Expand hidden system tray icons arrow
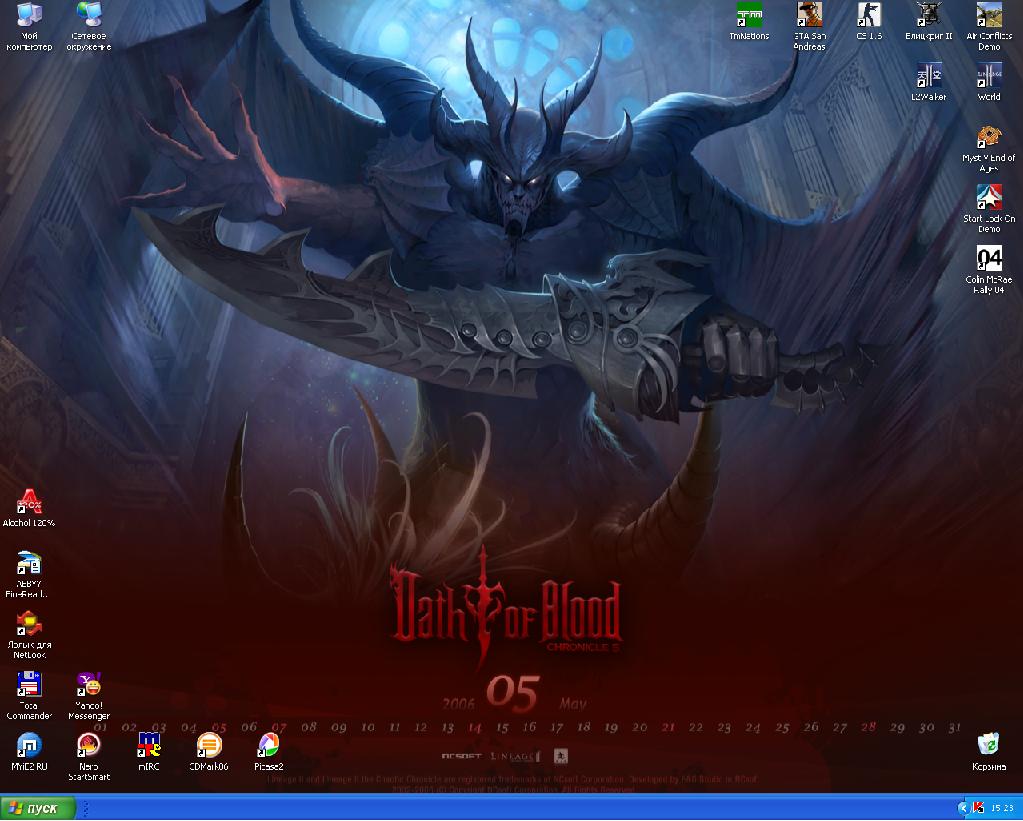The height and width of the screenshot is (821, 1023). pyautogui.click(x=963, y=808)
